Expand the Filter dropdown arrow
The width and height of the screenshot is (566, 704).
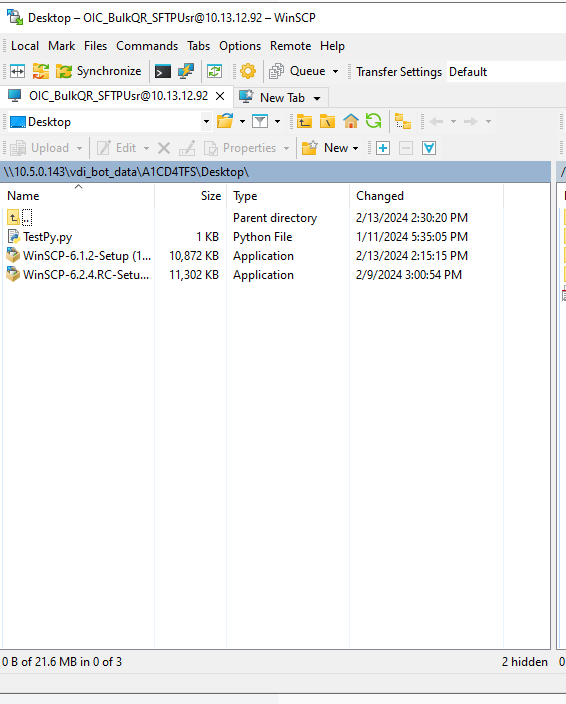point(277,121)
